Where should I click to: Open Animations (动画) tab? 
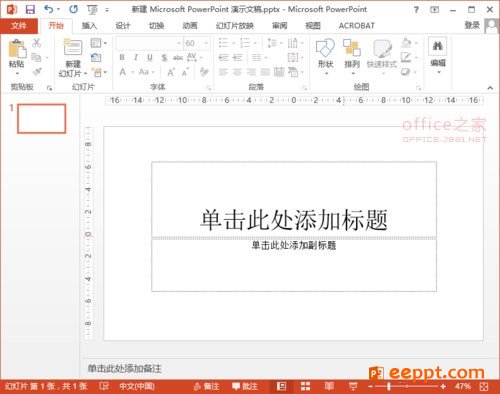190,25
